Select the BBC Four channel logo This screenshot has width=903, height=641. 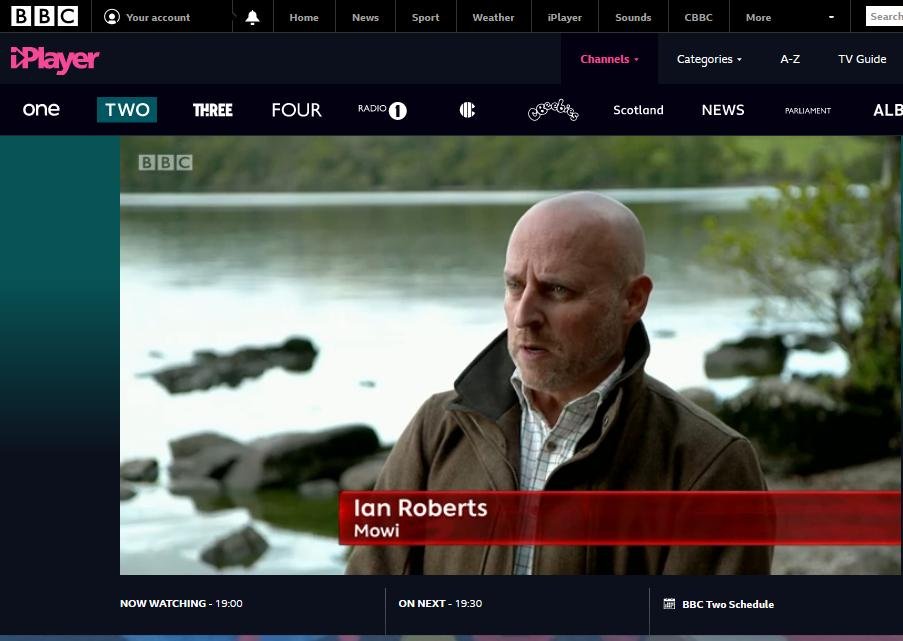[296, 110]
